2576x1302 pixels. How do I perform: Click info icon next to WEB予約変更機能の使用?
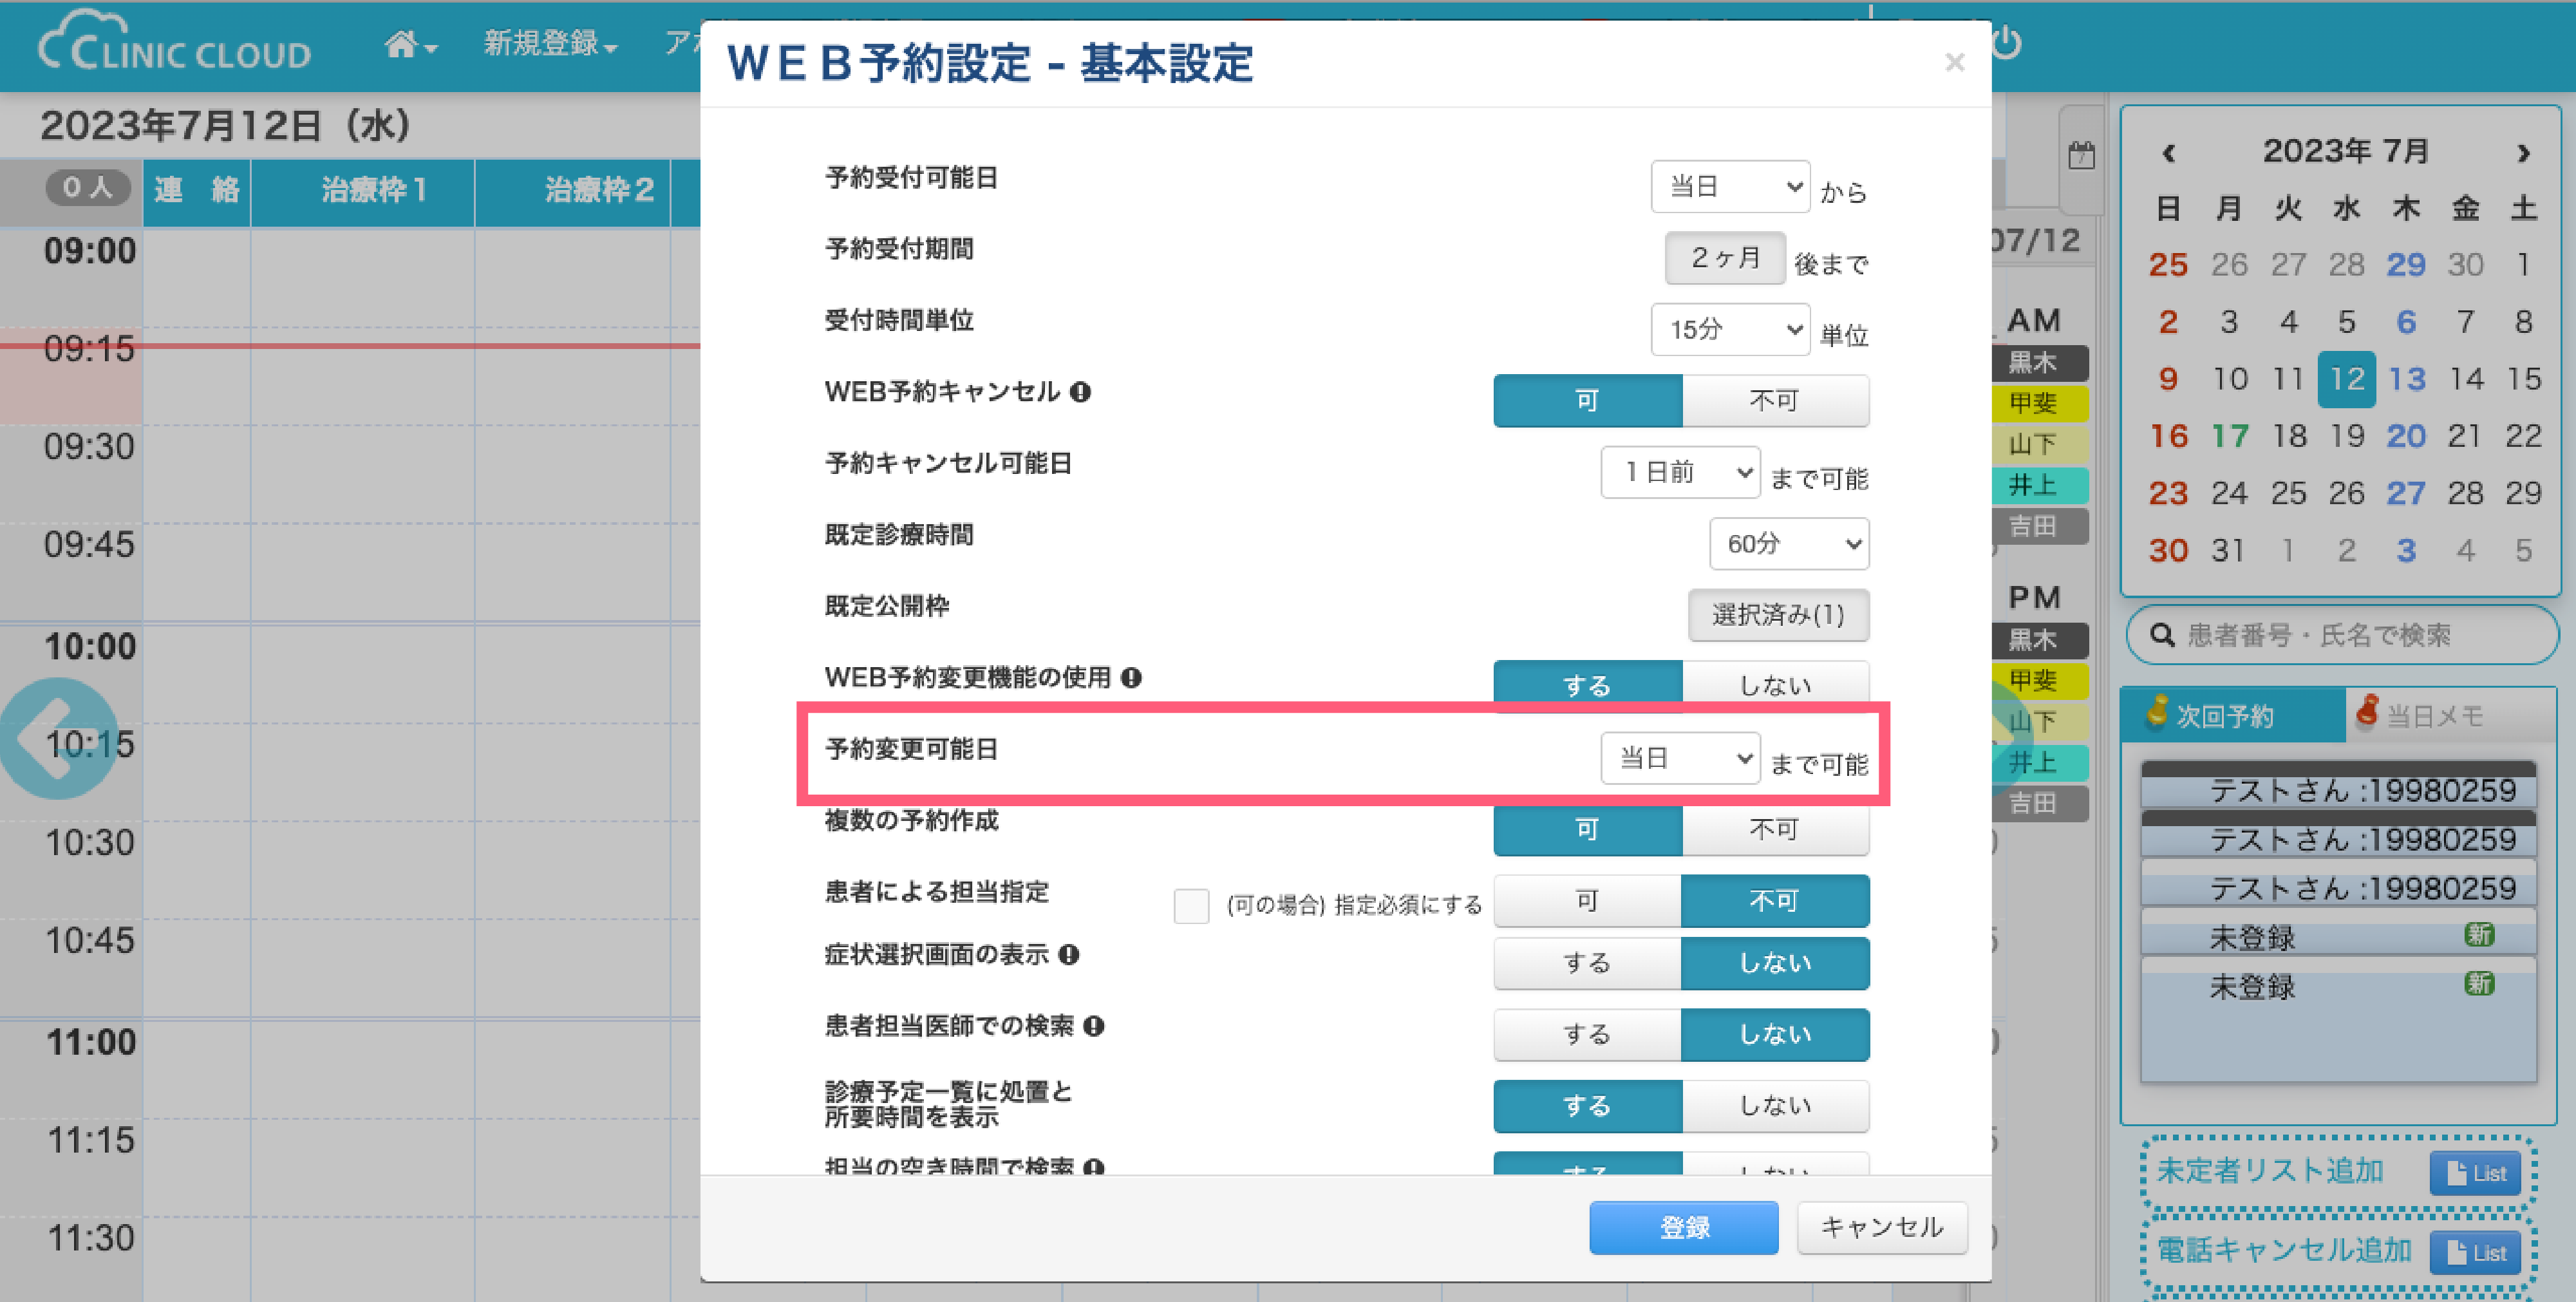(1131, 678)
